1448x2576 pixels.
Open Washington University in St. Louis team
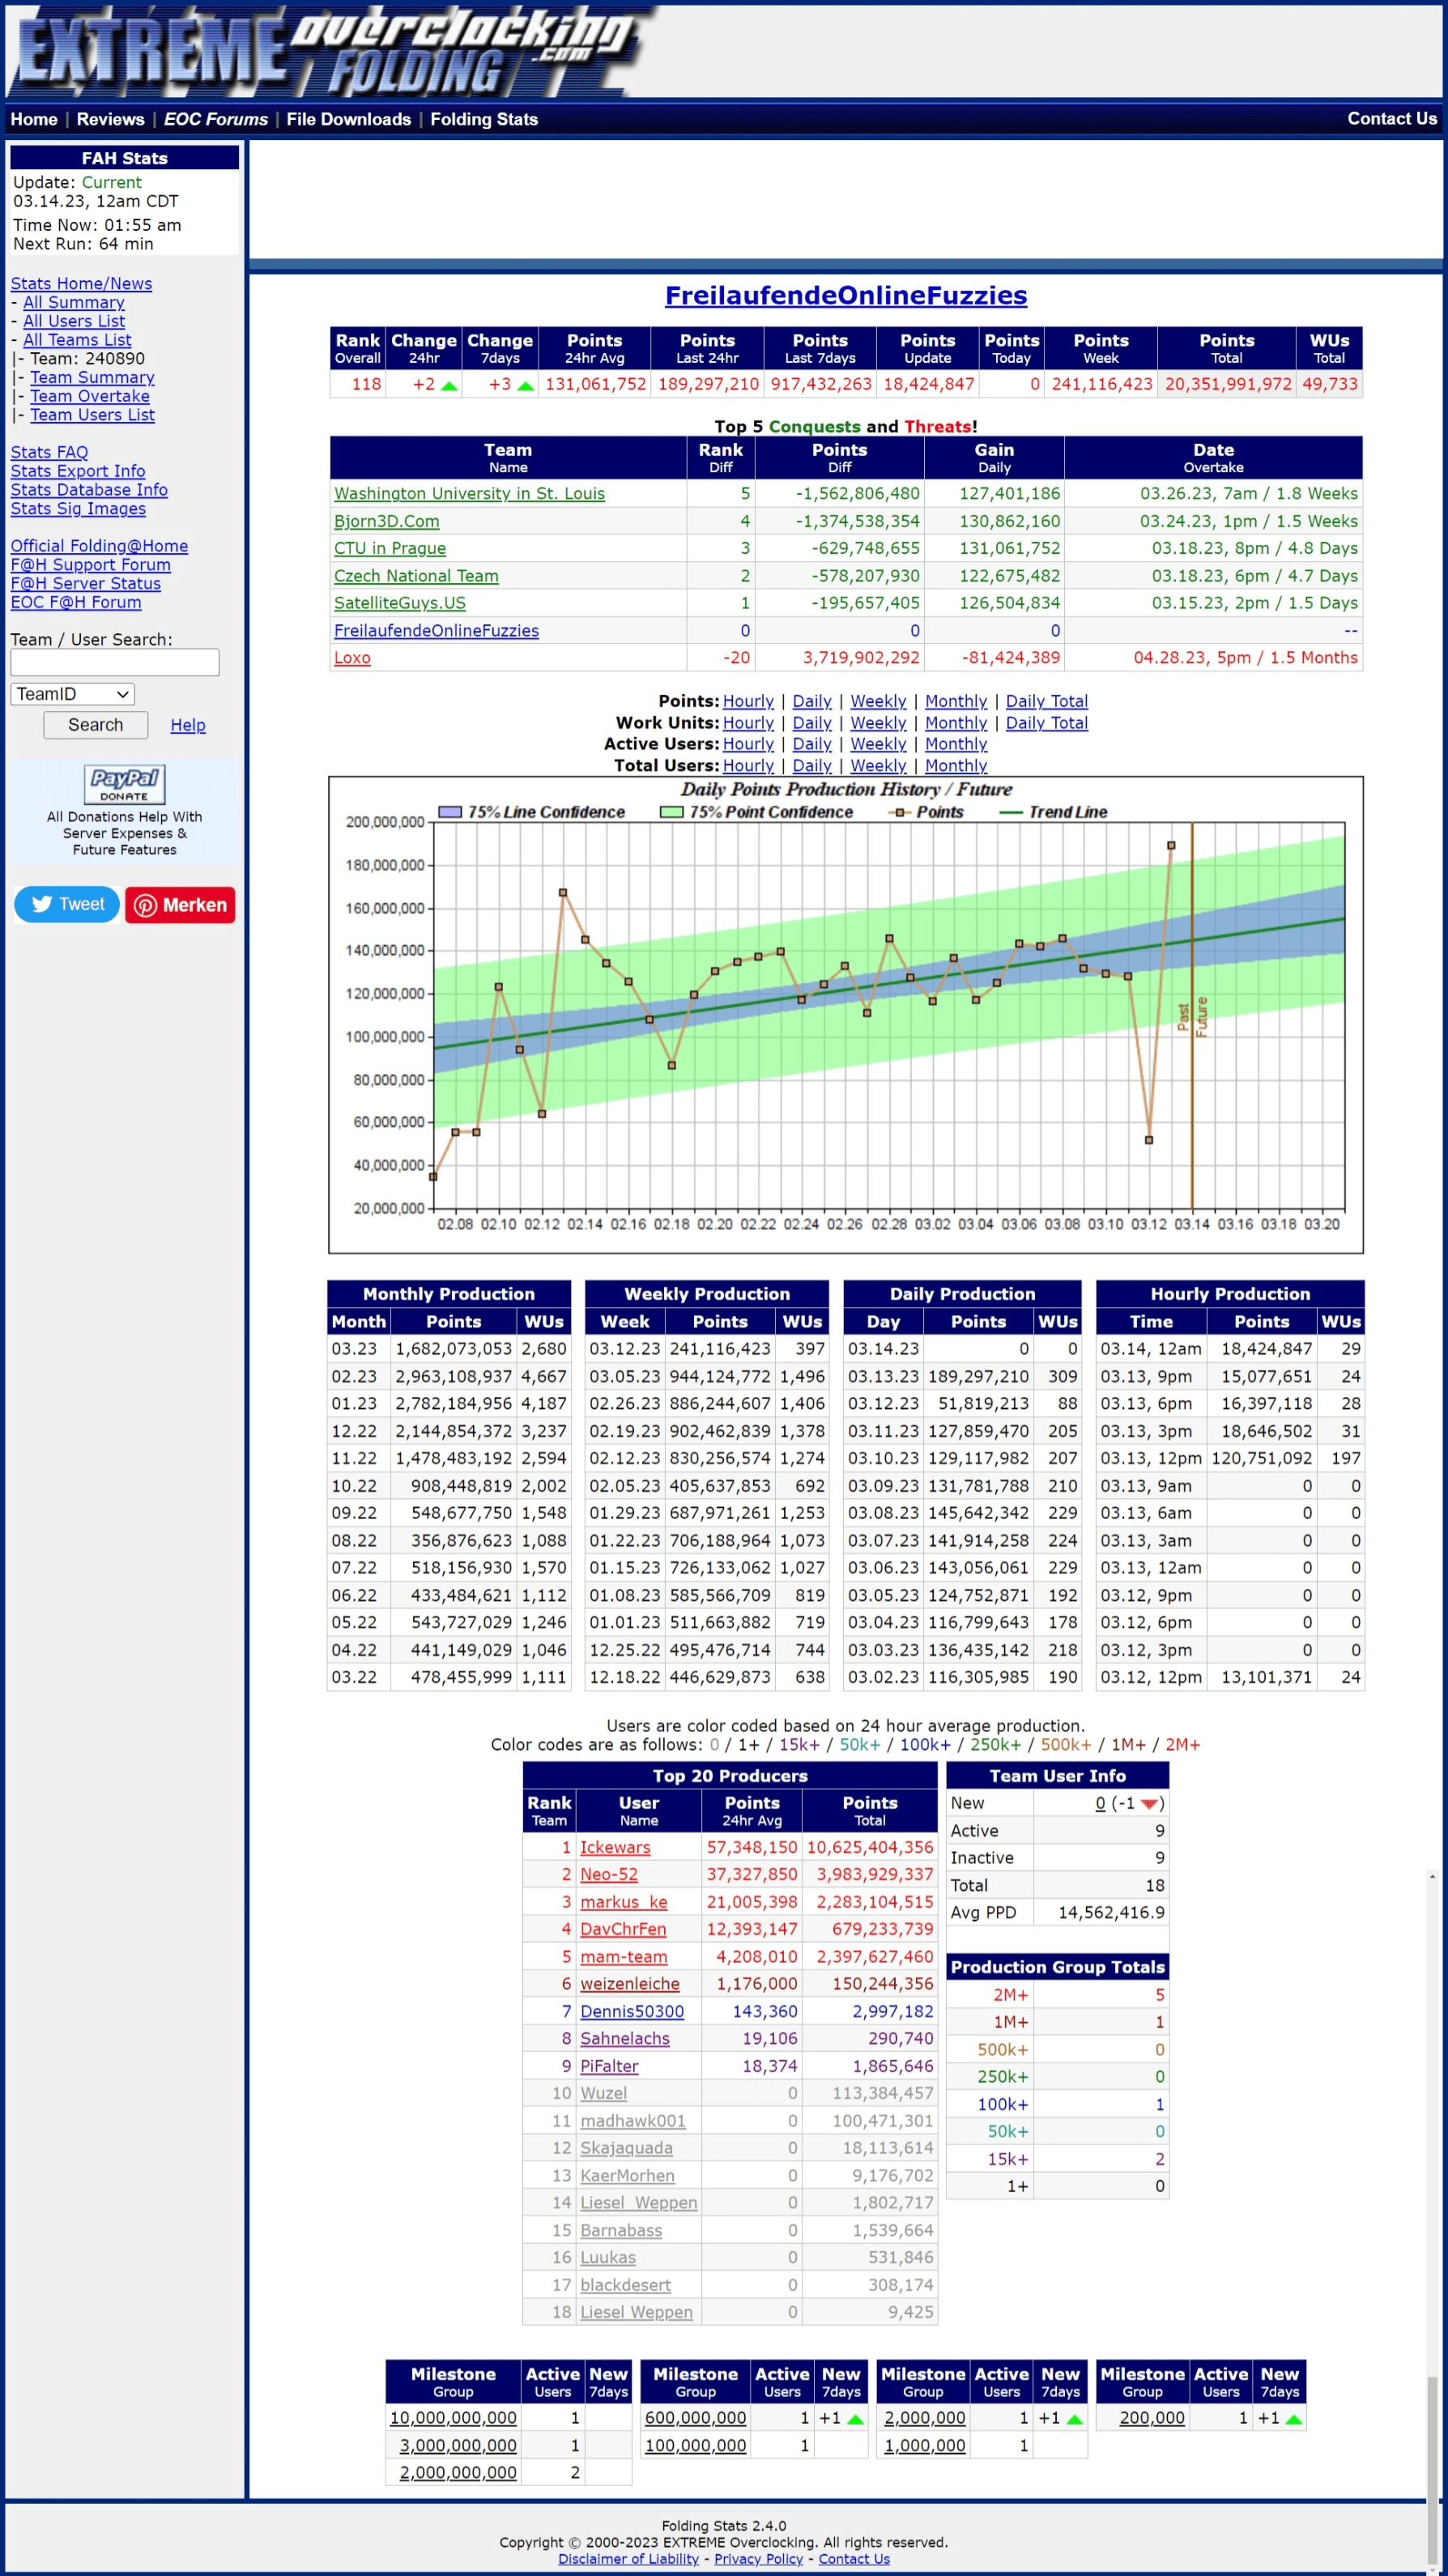(x=469, y=494)
